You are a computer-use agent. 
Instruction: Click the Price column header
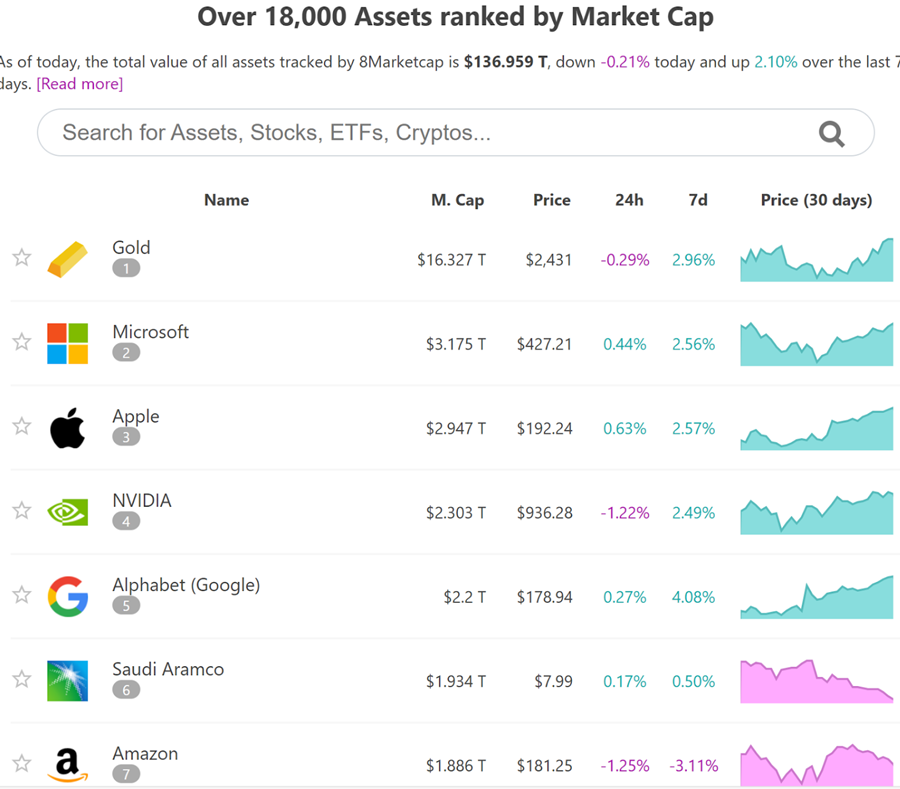[551, 200]
